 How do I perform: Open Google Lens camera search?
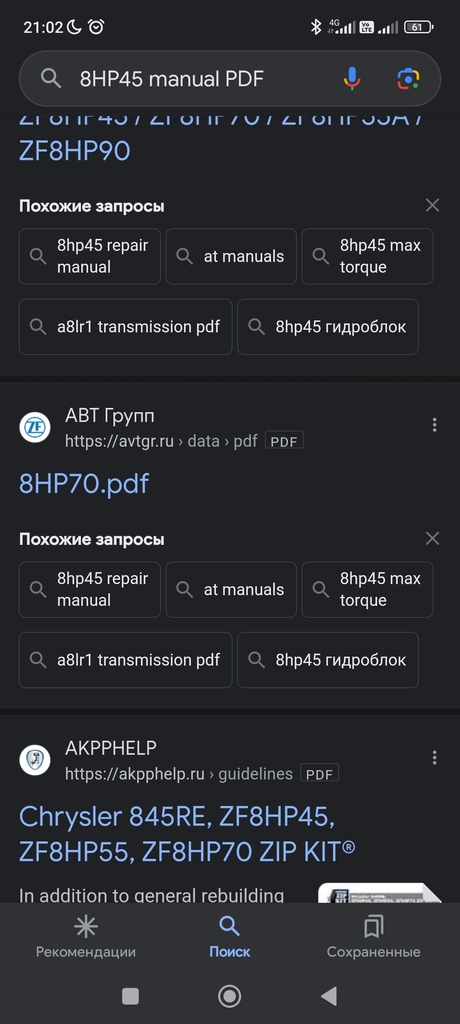(x=408, y=79)
